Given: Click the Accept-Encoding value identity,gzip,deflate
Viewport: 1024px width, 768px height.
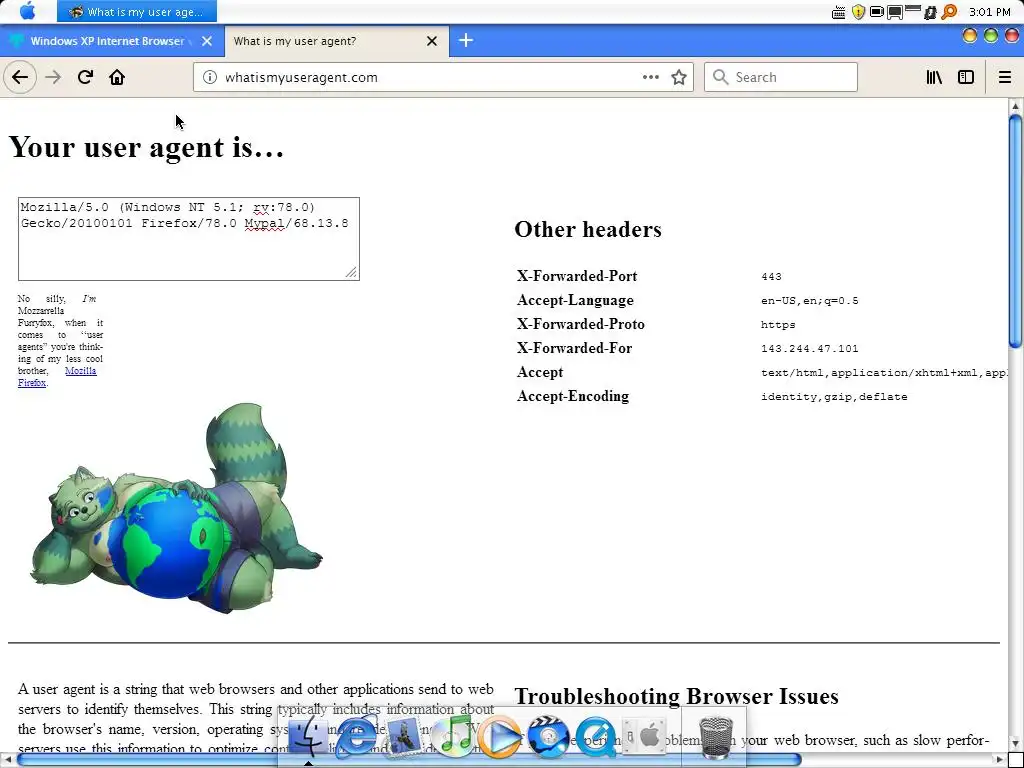Looking at the screenshot, I should pos(834,396).
